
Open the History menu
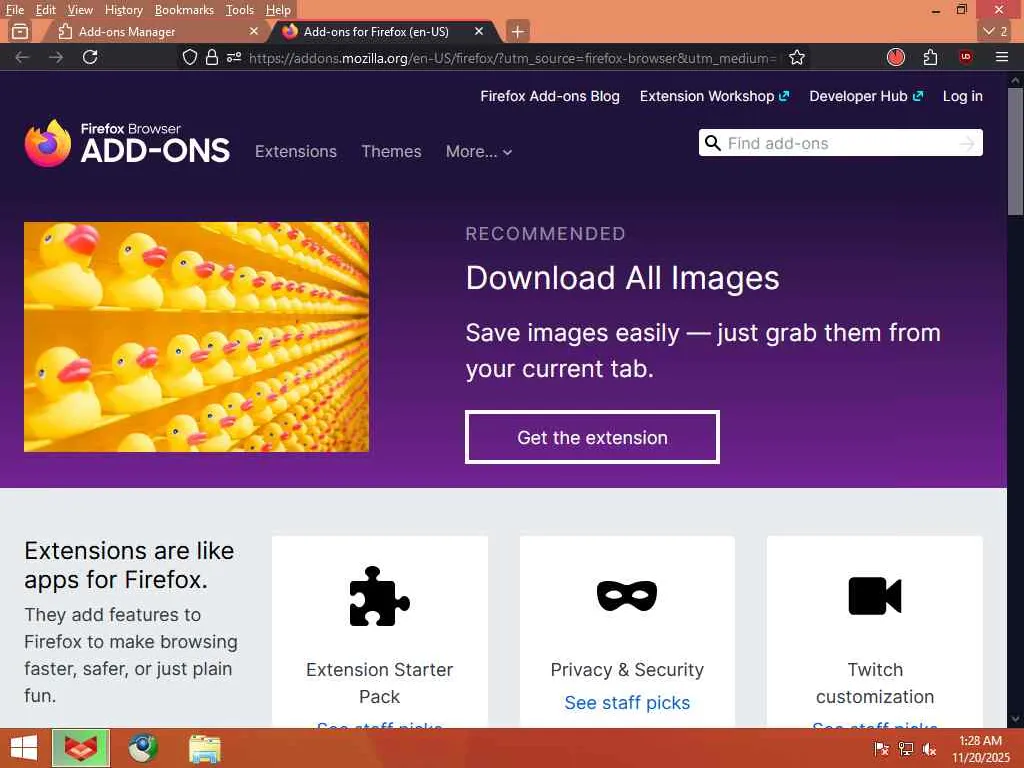tap(123, 10)
